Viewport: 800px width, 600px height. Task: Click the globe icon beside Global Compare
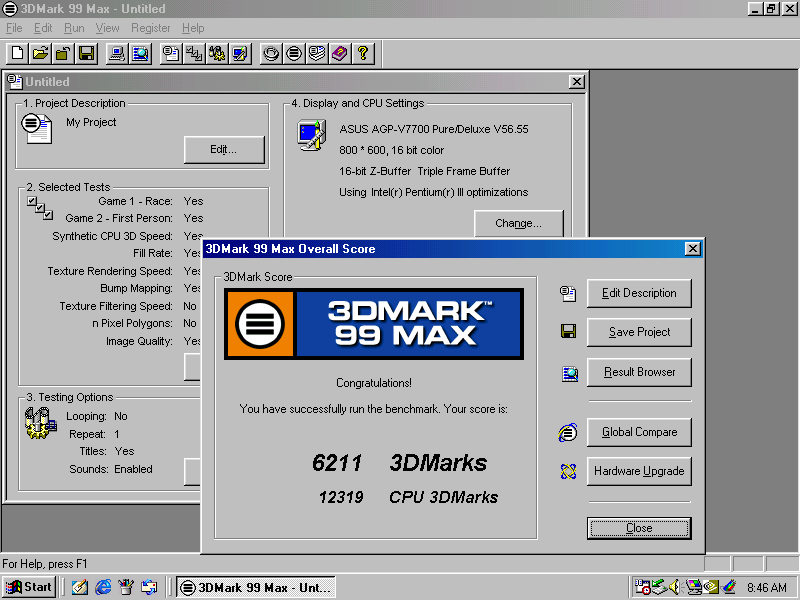pyautogui.click(x=568, y=433)
